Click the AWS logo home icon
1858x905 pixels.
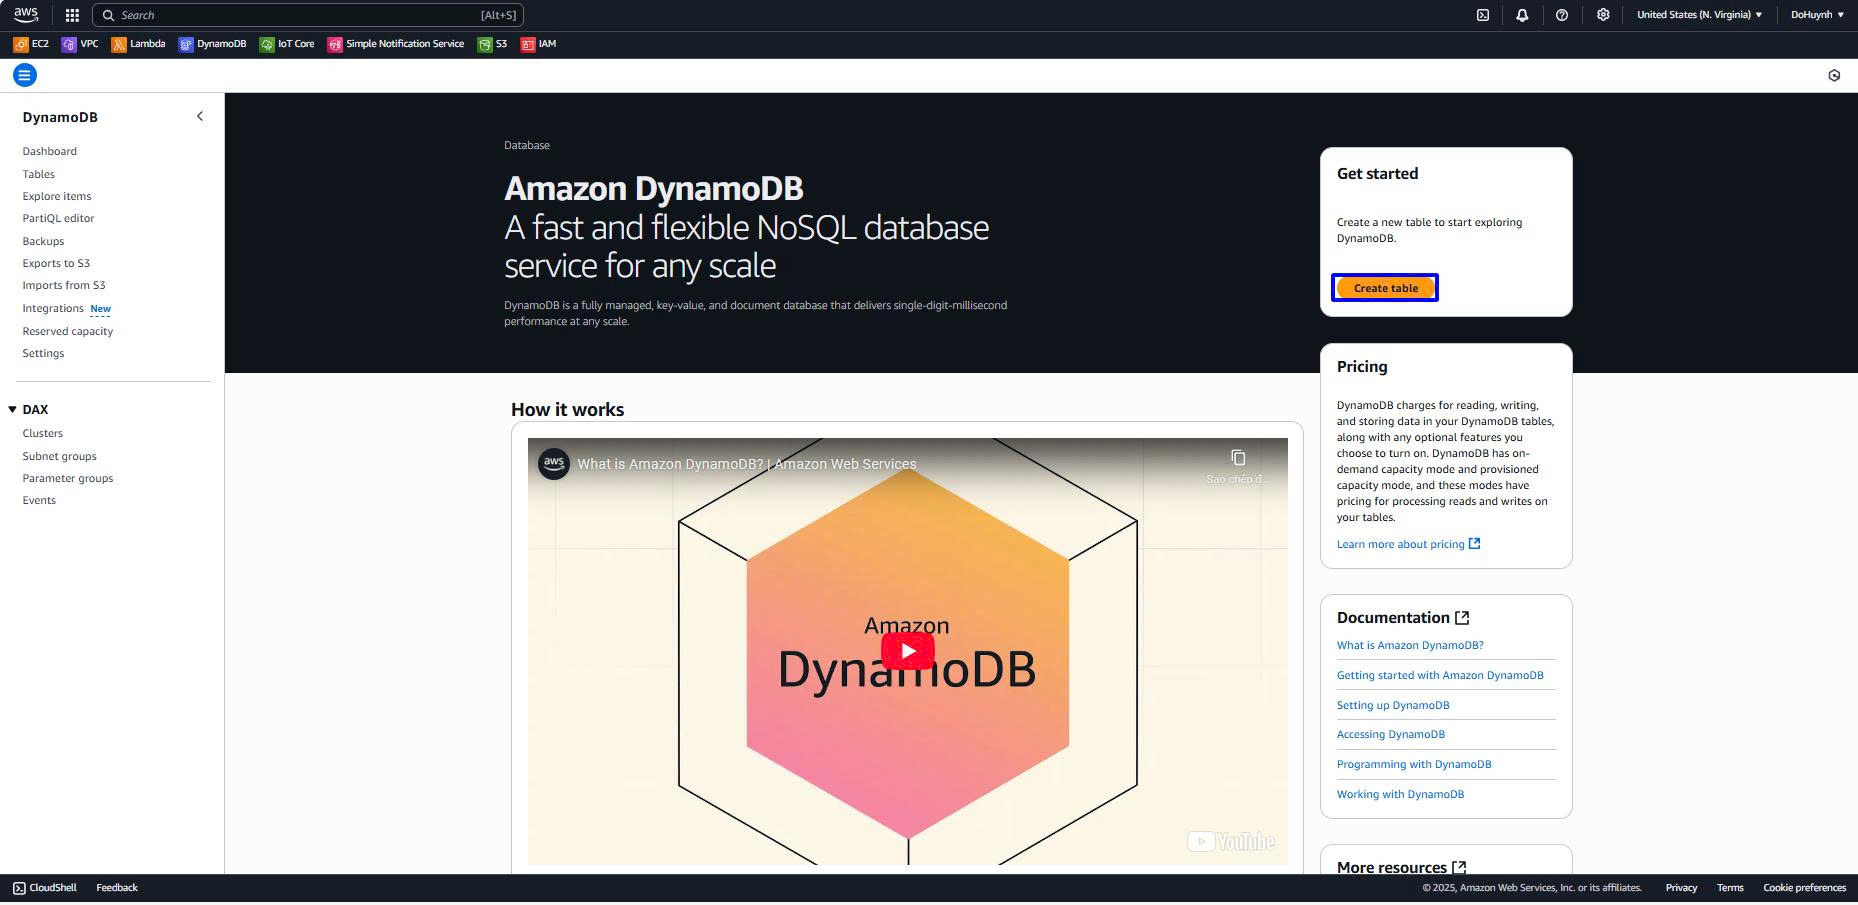26,15
